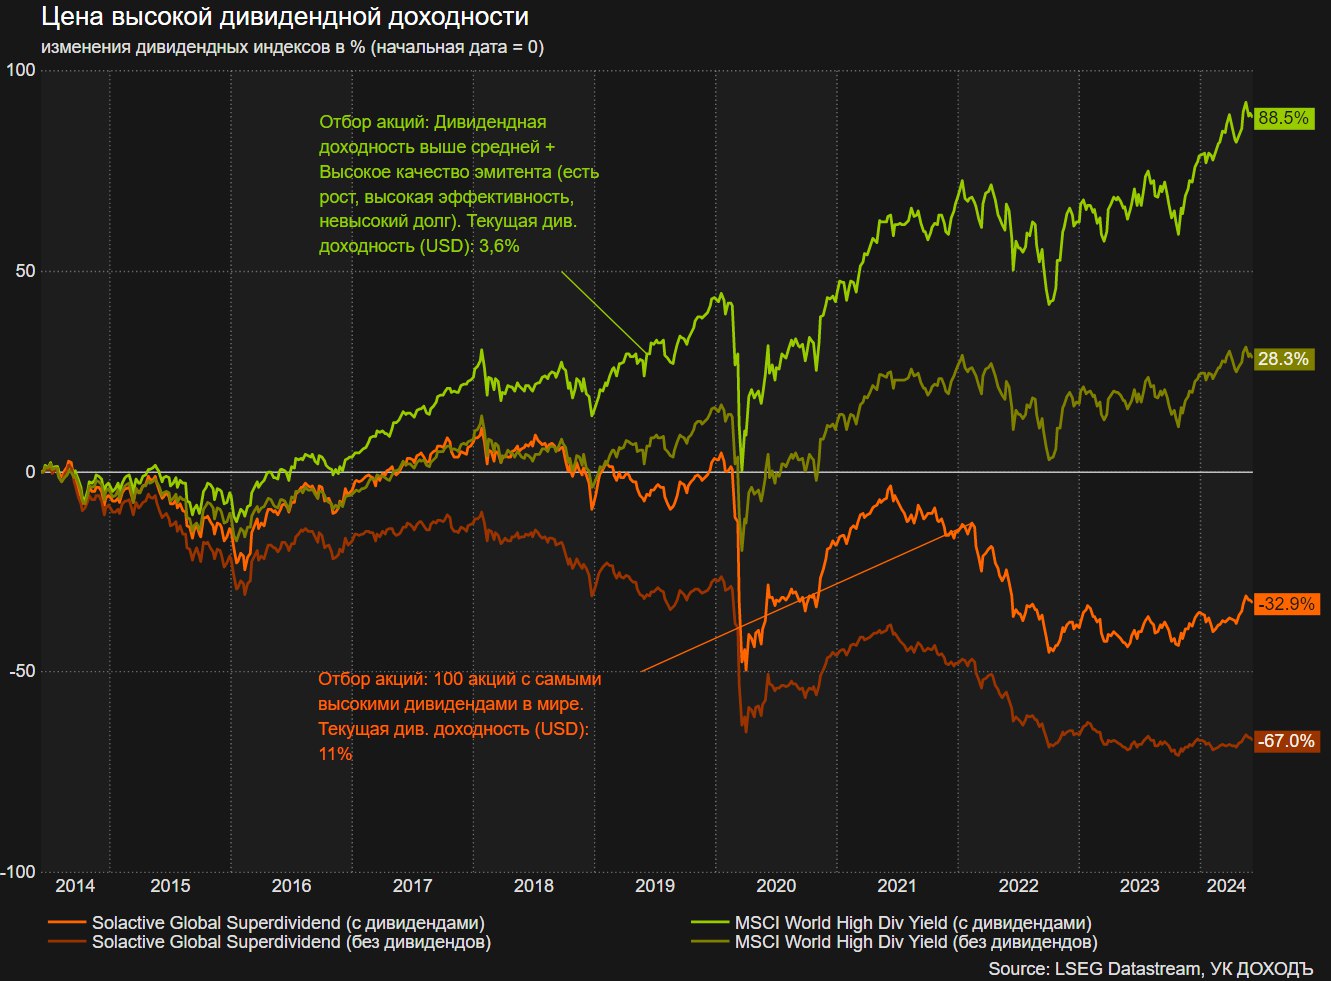The width and height of the screenshot is (1331, 981).
Task: Select the 2024 label on the time axis
Action: pos(1226,886)
